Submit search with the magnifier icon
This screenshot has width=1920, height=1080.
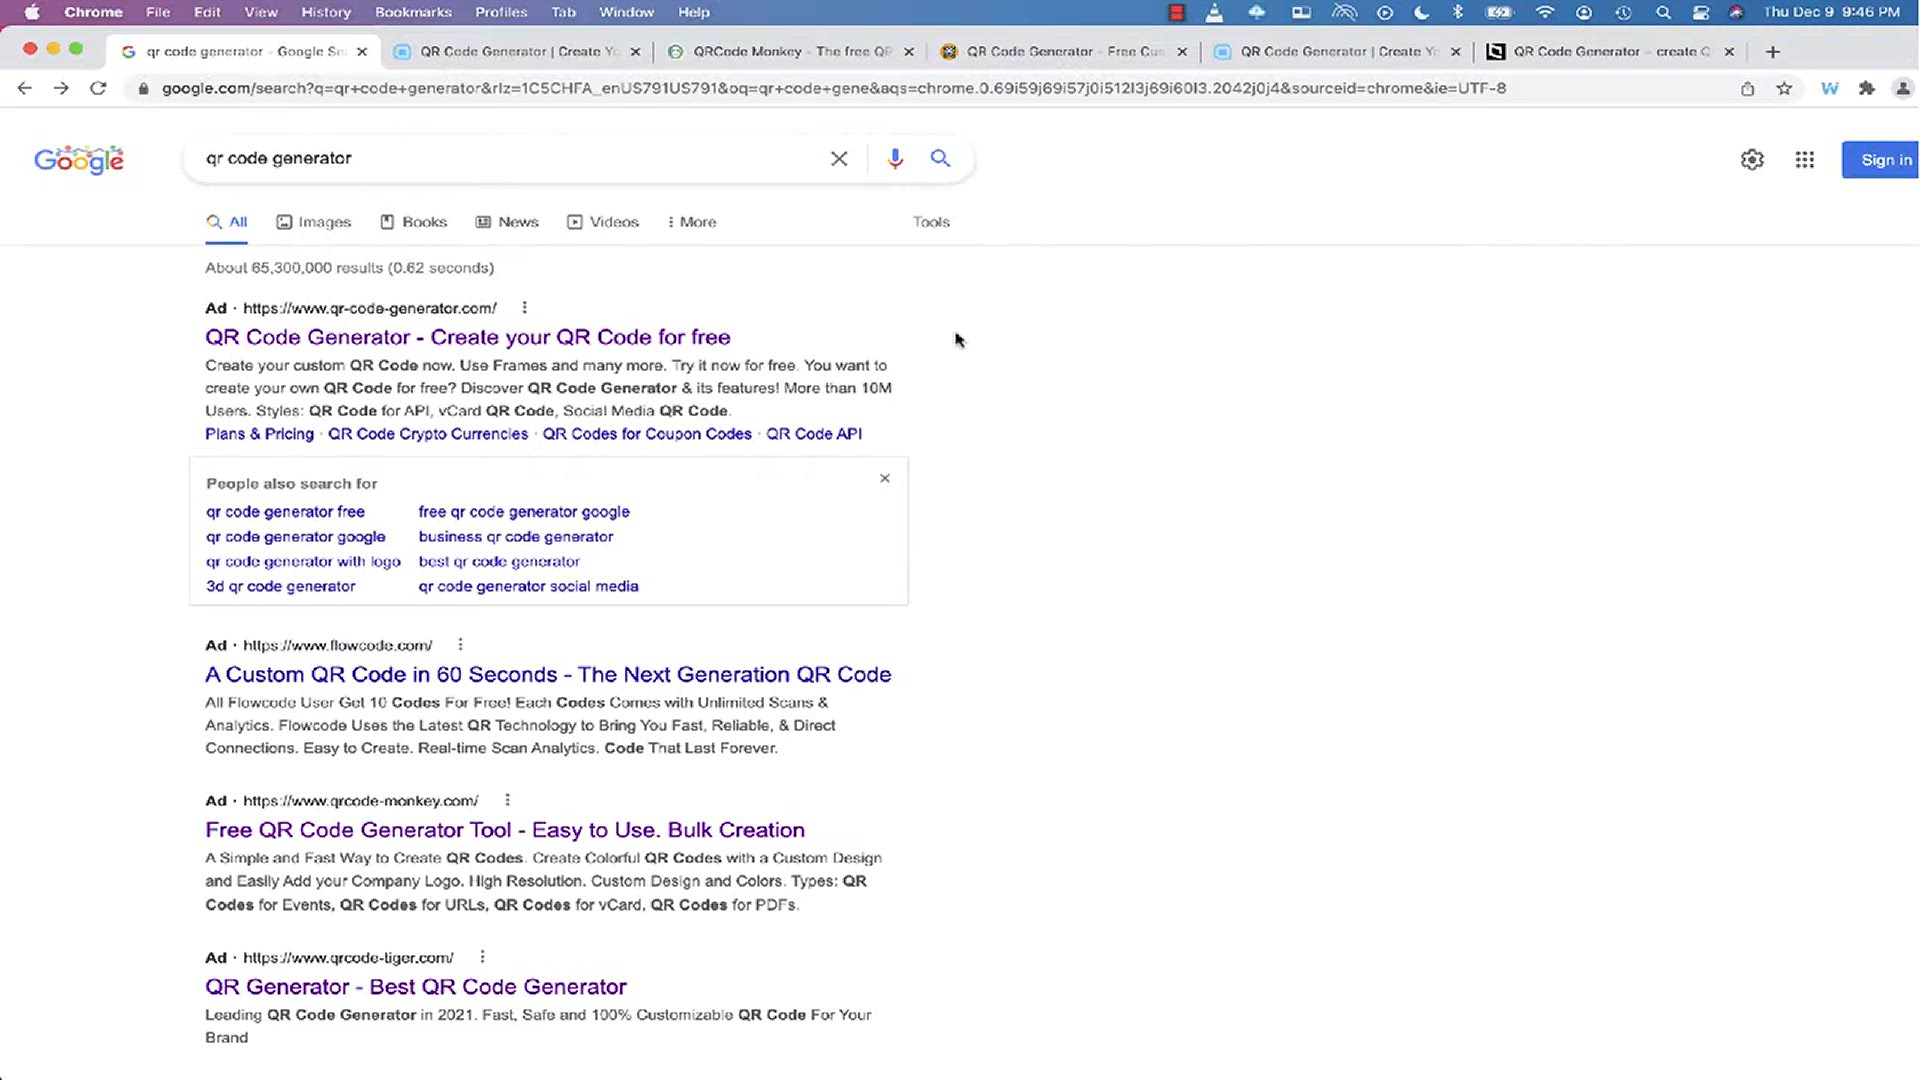[x=940, y=158]
